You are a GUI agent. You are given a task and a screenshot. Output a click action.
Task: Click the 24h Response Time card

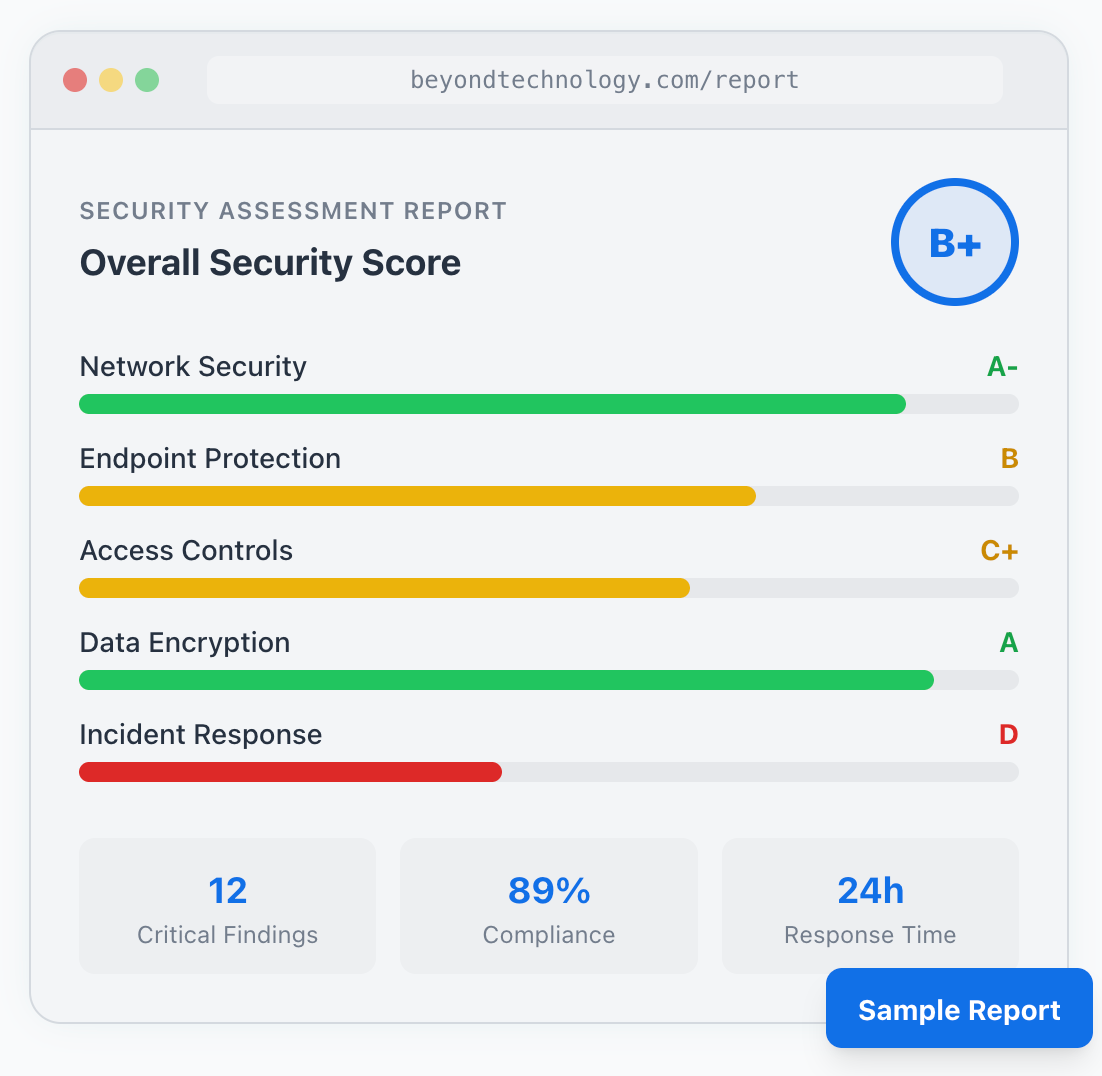[870, 906]
